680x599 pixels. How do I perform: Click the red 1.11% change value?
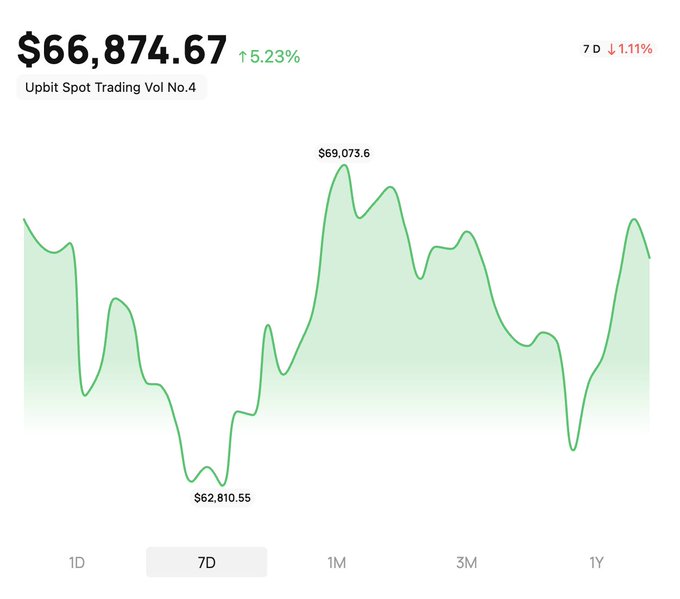(x=635, y=49)
